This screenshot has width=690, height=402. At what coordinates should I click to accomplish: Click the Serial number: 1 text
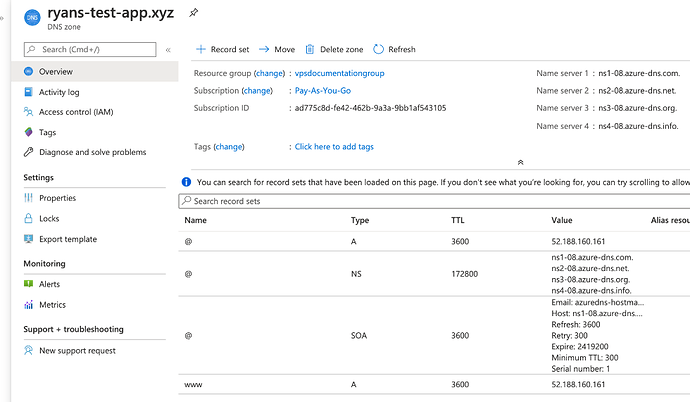coord(580,369)
